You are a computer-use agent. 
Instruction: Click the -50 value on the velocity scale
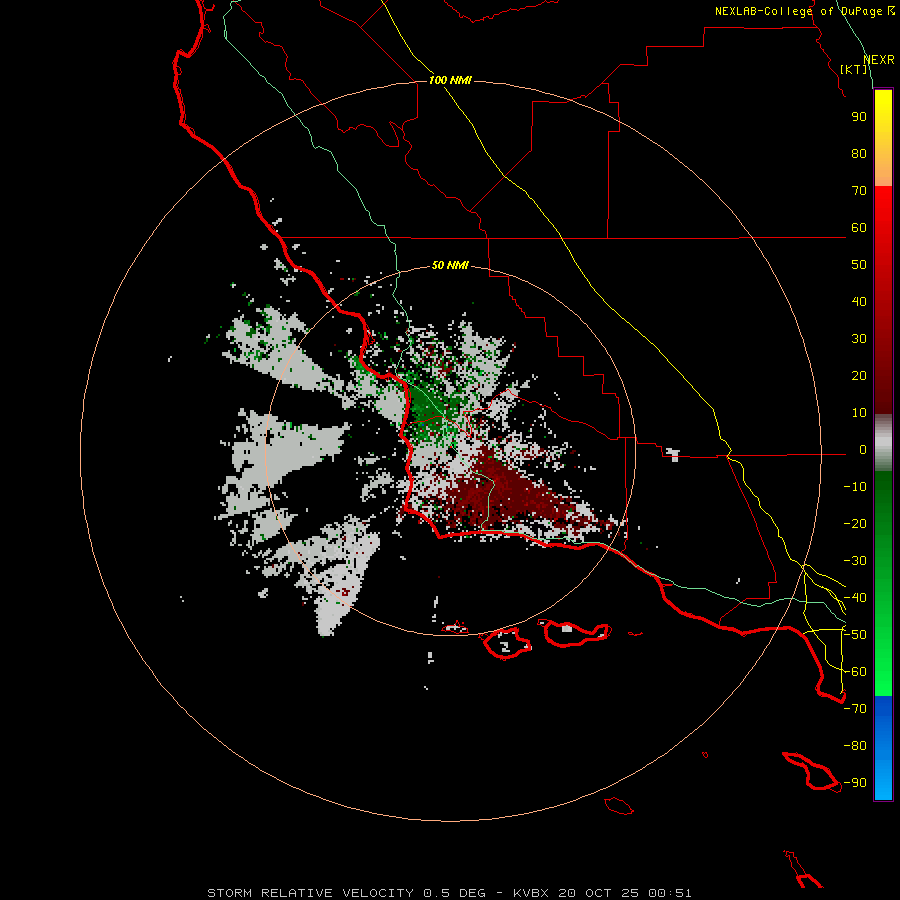[855, 635]
